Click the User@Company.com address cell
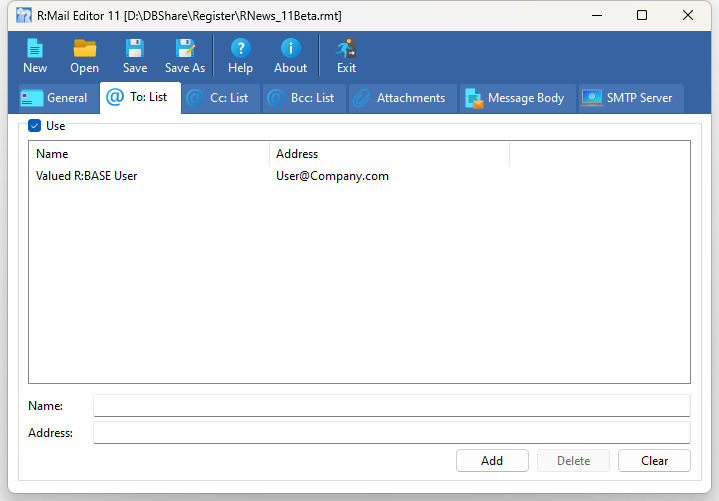719x501 pixels. click(332, 176)
